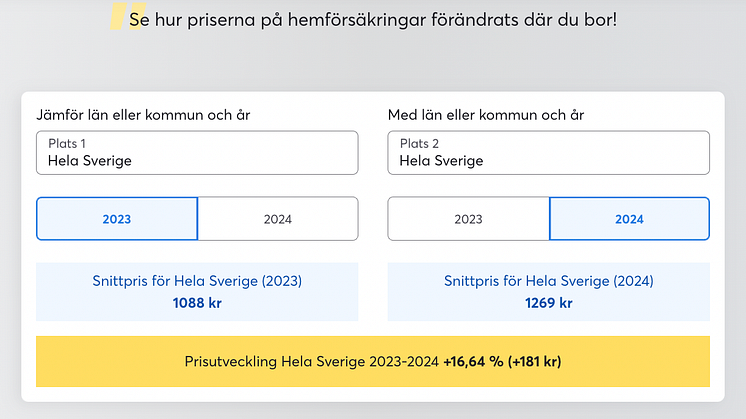Viewport: 746px width, 419px height.
Task: Open the Plats 1 location selector
Action: point(197,152)
